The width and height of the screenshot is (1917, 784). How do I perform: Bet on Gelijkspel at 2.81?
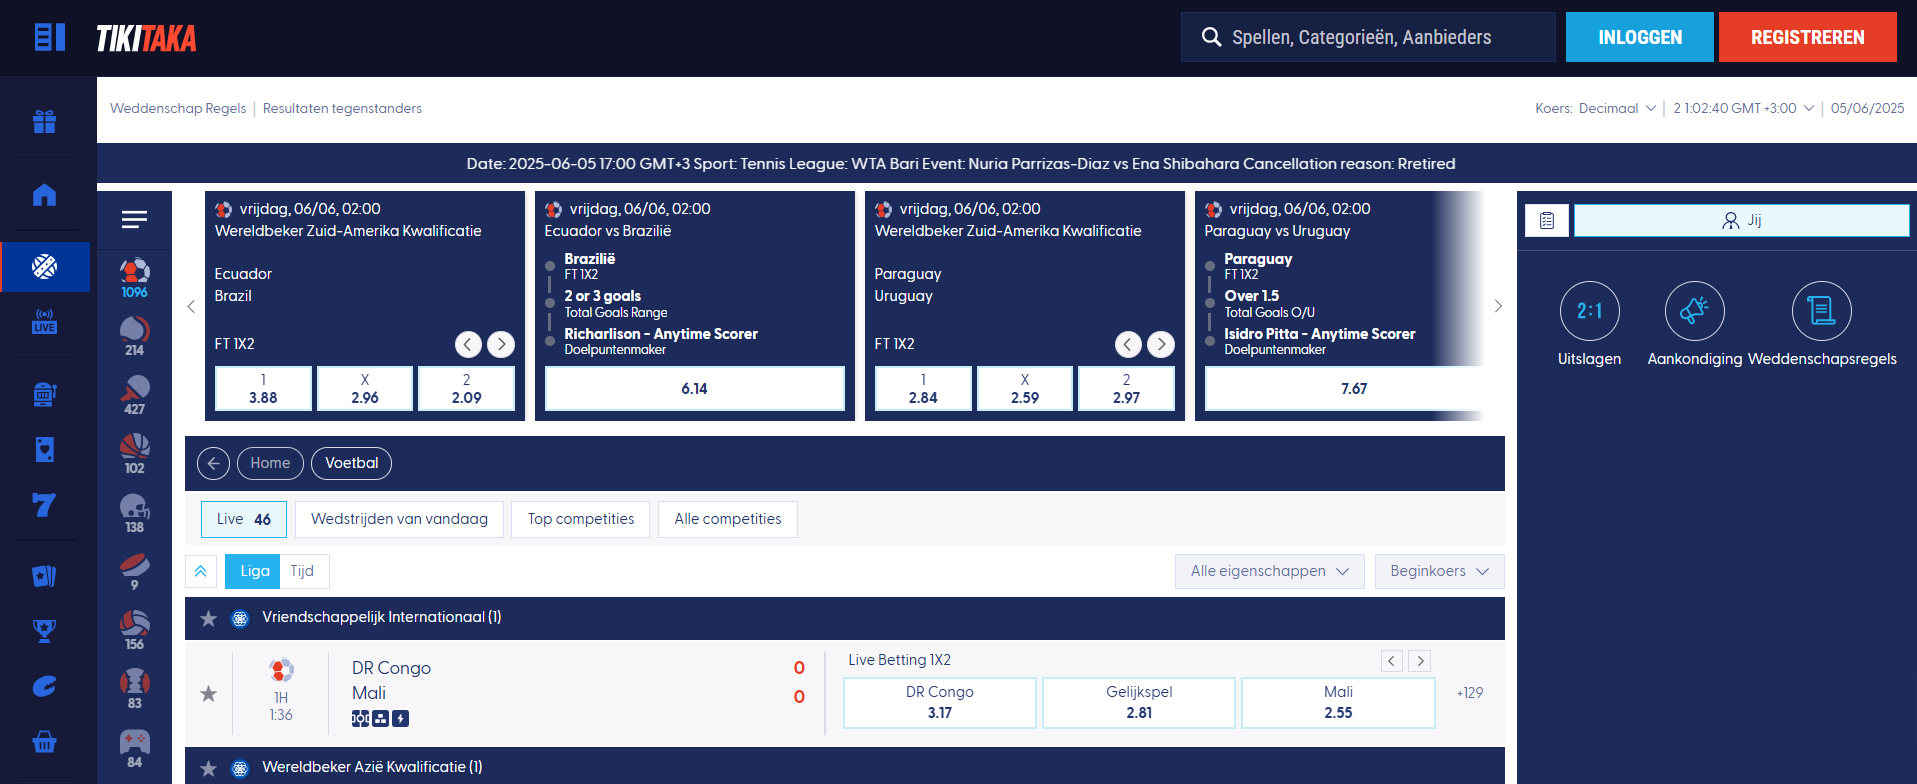click(1139, 702)
